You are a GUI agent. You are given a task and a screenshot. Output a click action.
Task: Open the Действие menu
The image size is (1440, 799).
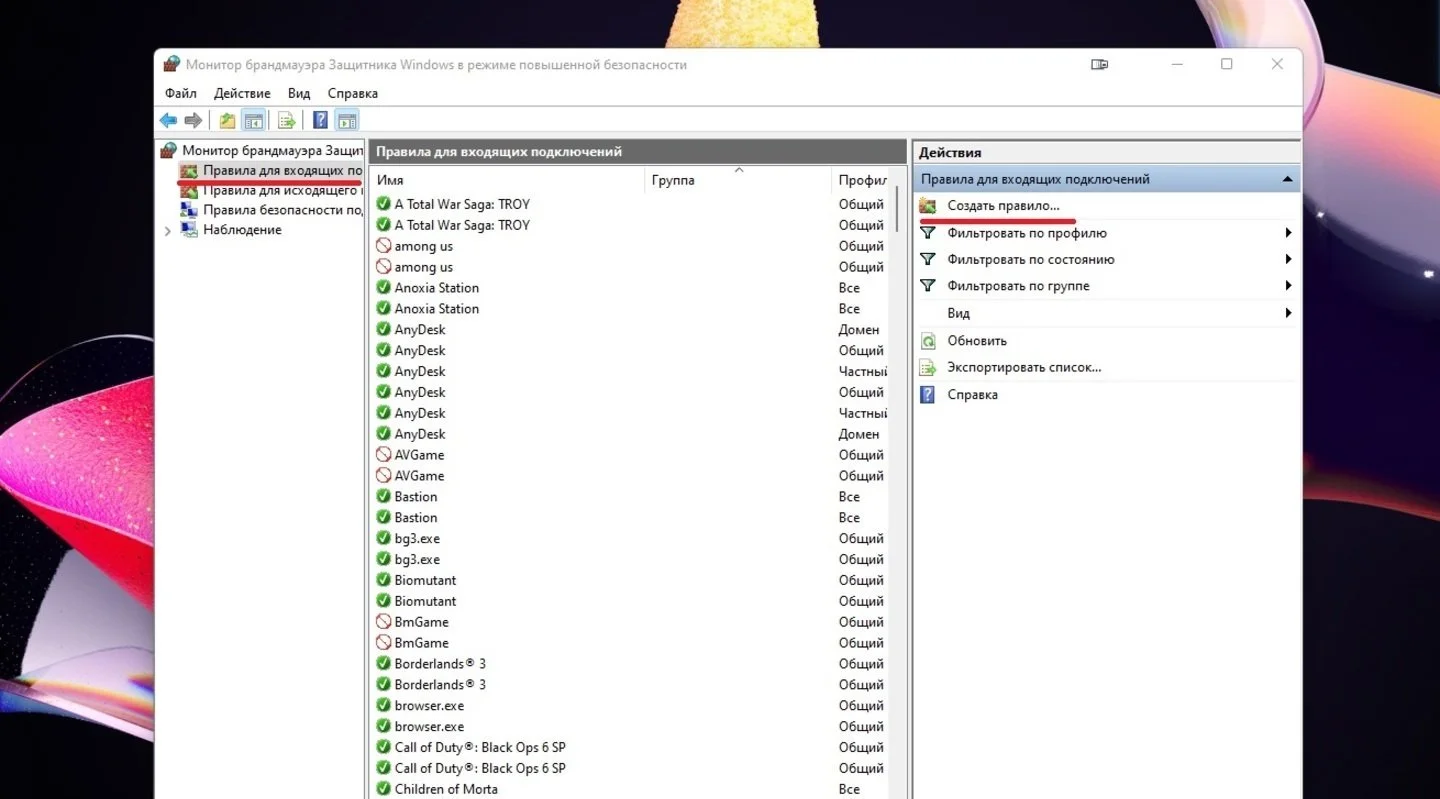click(242, 93)
